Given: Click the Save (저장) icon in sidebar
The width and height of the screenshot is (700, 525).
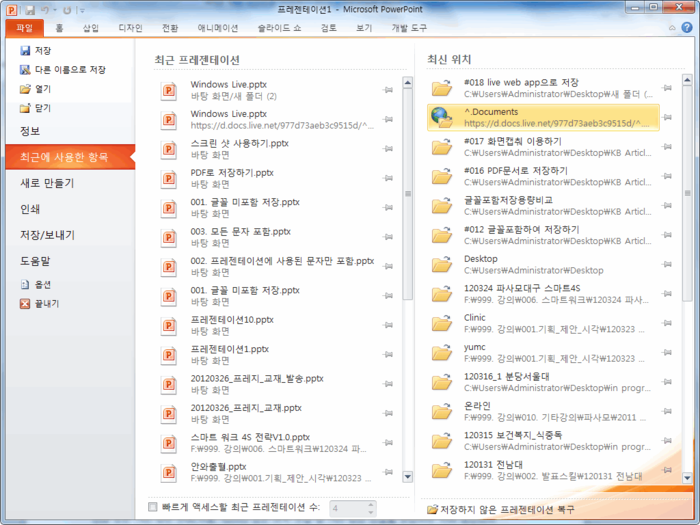Looking at the screenshot, I should point(25,51).
